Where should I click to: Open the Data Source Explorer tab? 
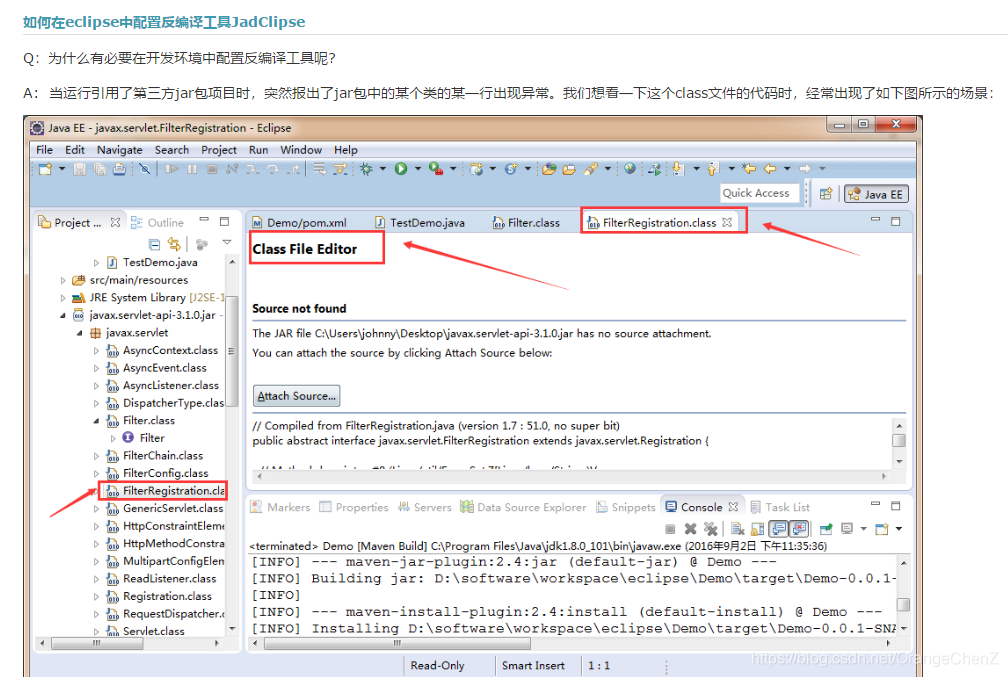(523, 507)
